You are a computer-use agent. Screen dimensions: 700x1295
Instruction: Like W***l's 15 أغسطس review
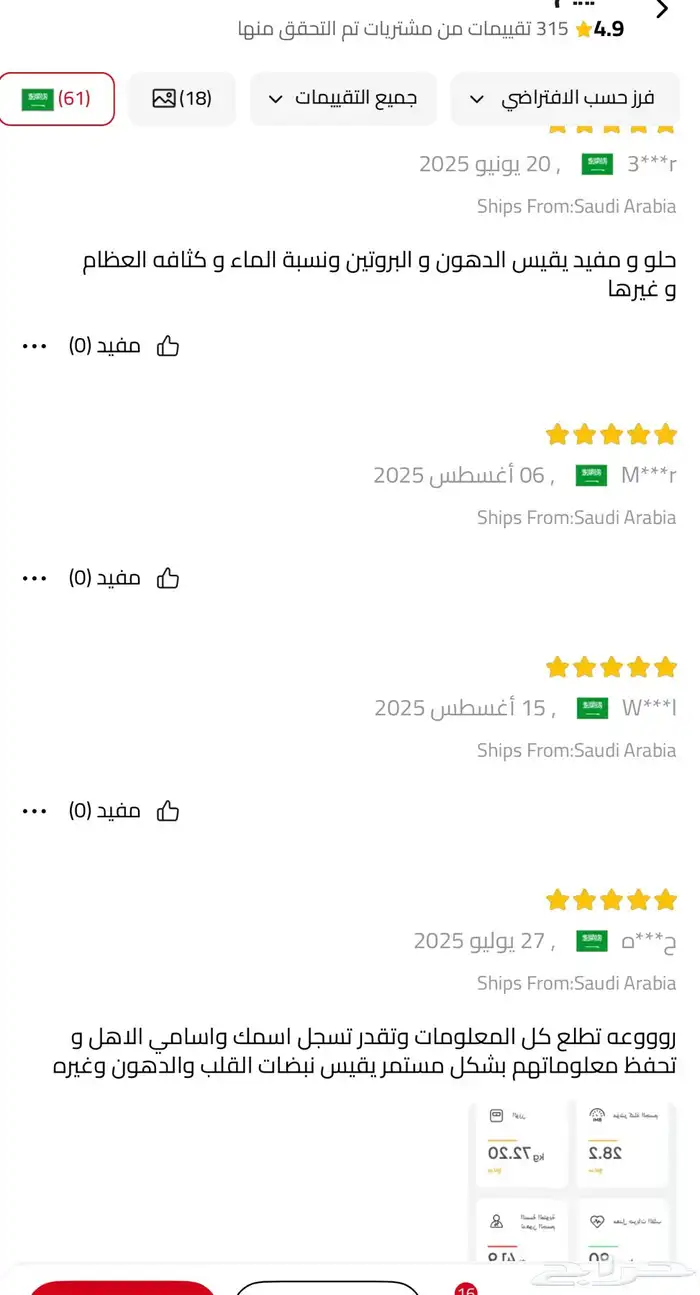click(x=166, y=810)
